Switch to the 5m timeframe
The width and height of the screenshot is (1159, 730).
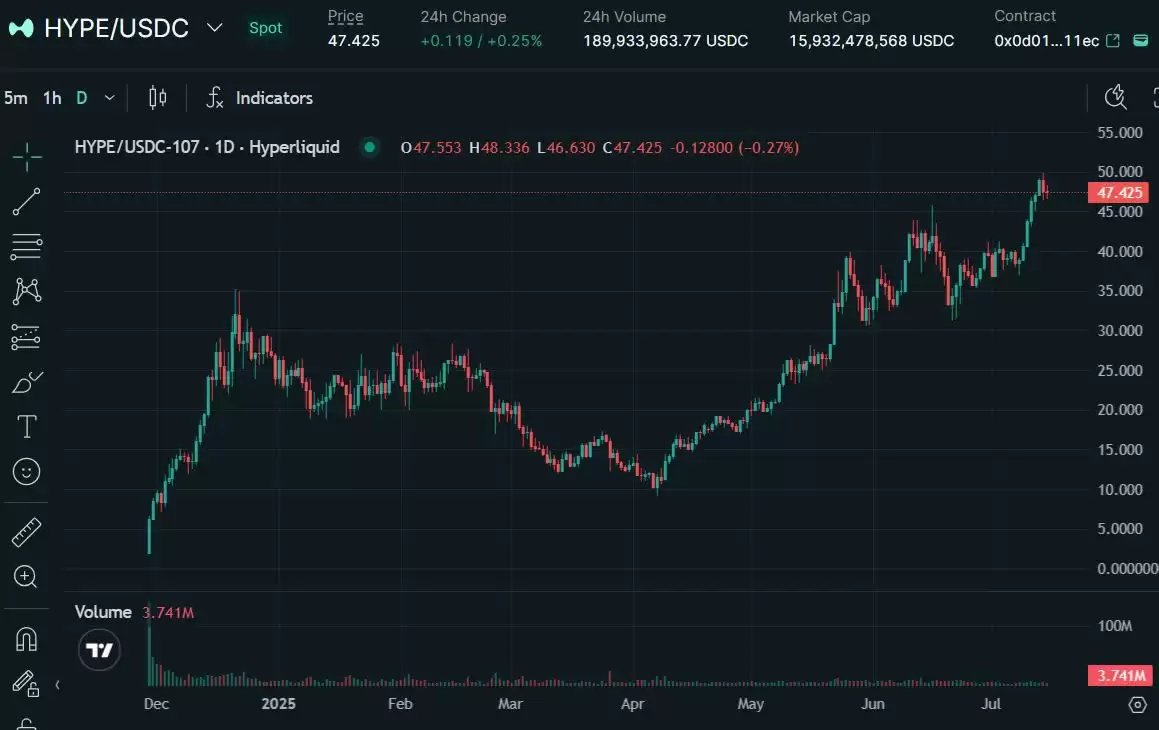(x=15, y=97)
